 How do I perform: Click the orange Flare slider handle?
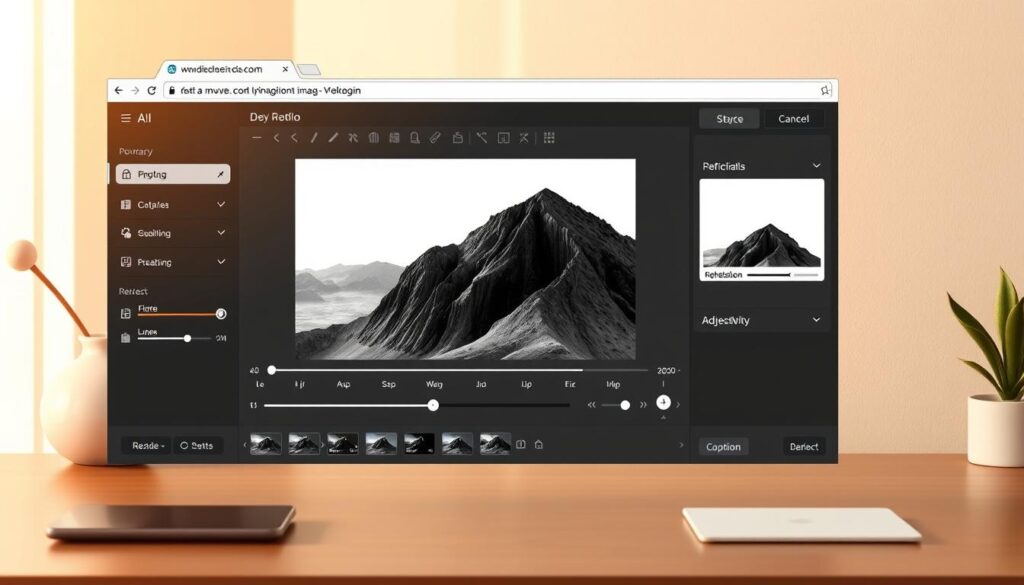click(x=221, y=314)
